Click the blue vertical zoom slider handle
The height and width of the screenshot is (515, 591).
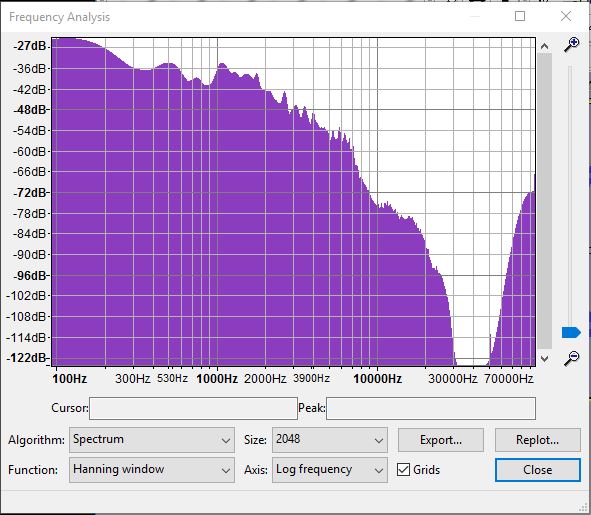tap(571, 333)
